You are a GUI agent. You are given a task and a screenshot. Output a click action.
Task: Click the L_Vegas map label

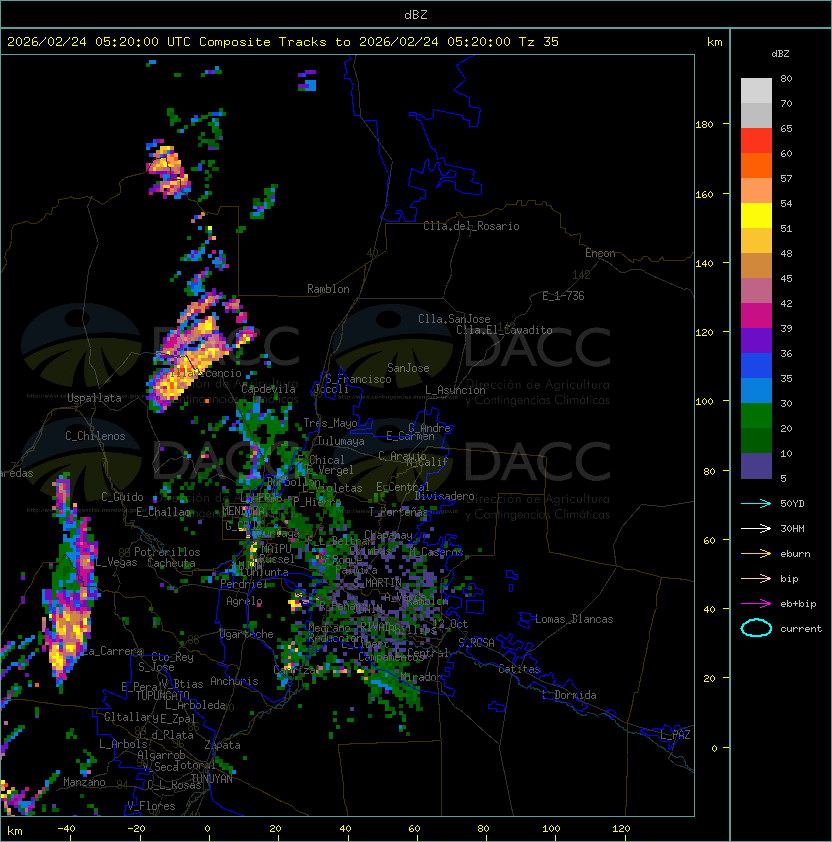(117, 562)
